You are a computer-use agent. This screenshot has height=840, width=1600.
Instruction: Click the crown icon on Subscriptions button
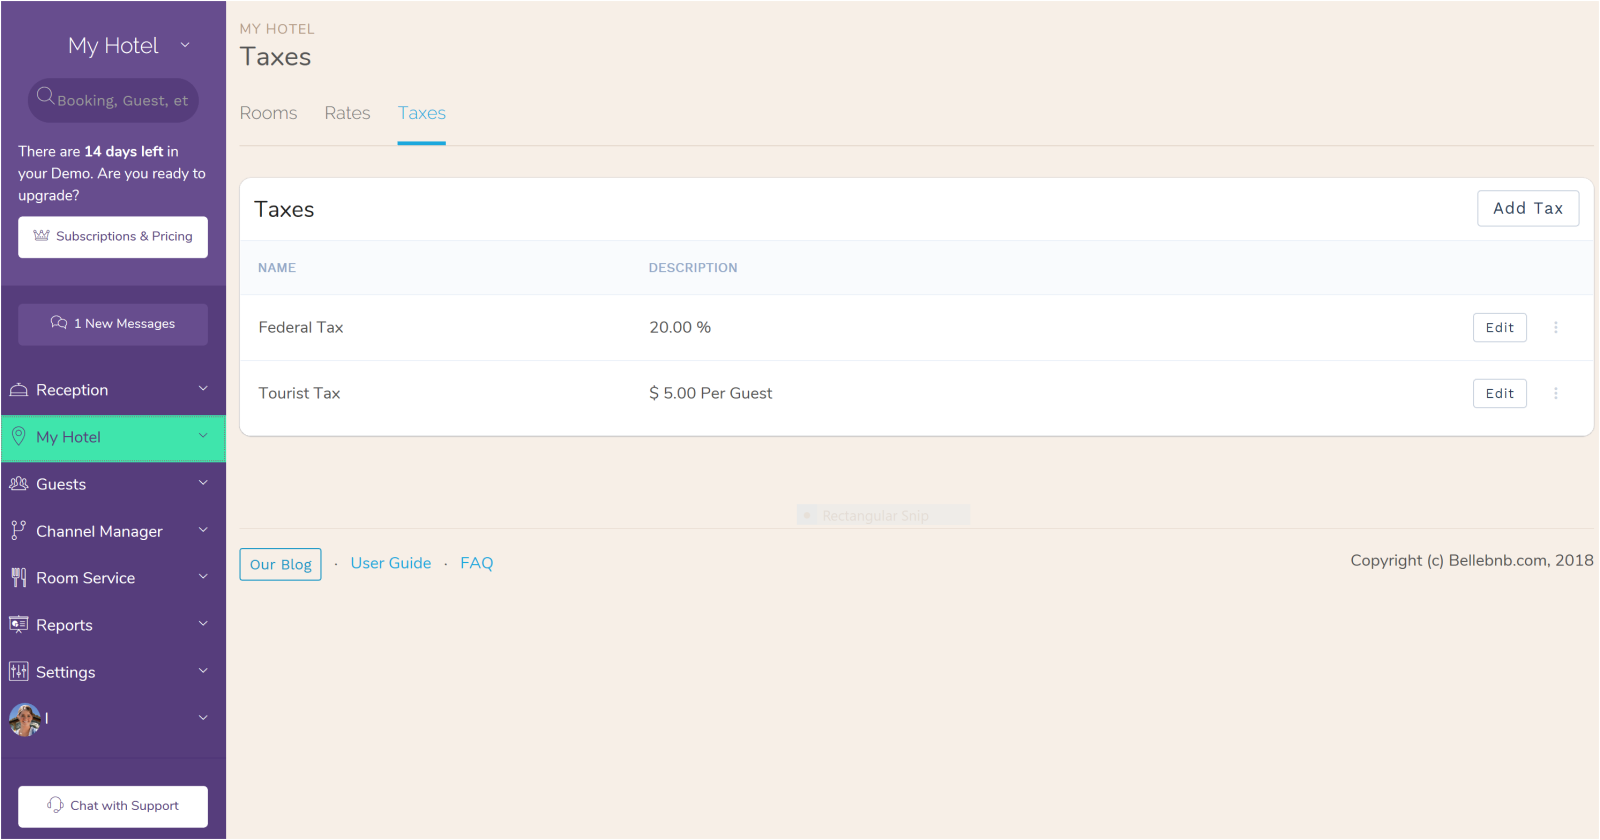[x=41, y=236]
